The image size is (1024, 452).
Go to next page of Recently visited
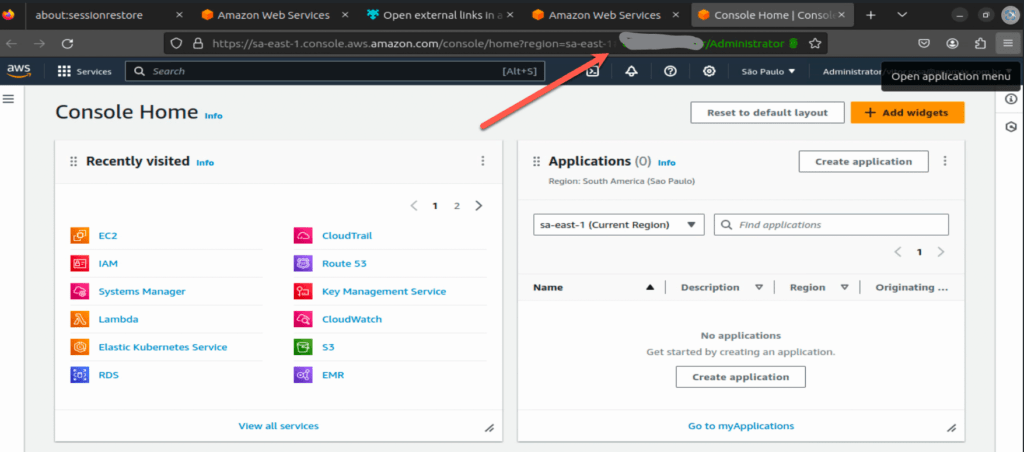479,206
